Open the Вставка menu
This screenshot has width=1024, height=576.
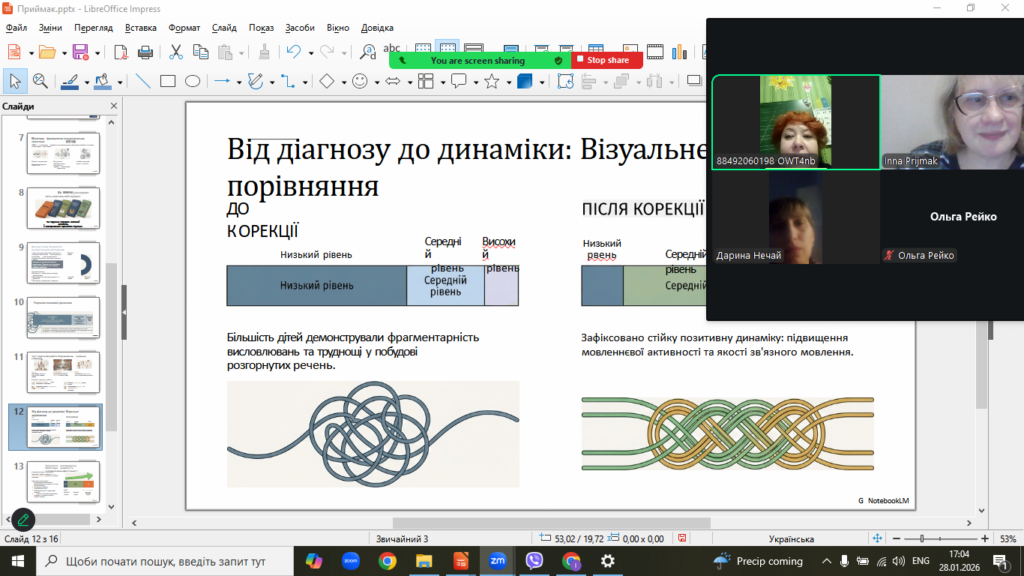click(x=141, y=28)
